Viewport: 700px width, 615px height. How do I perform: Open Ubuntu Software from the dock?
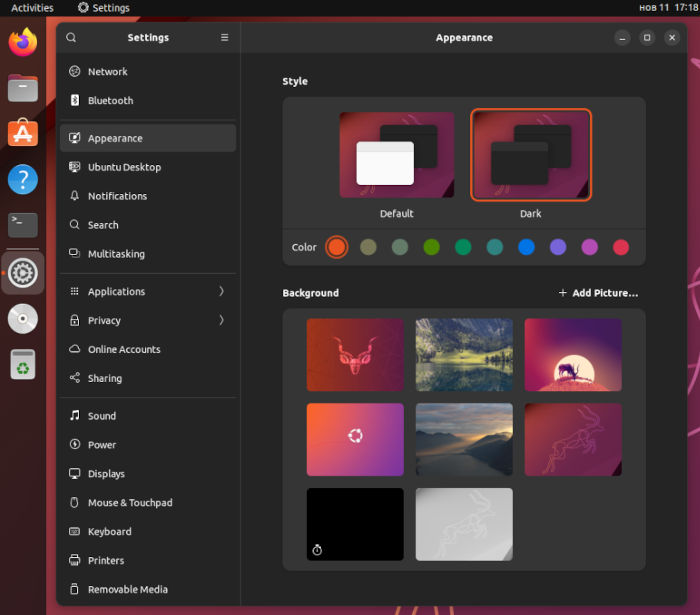coord(23,133)
